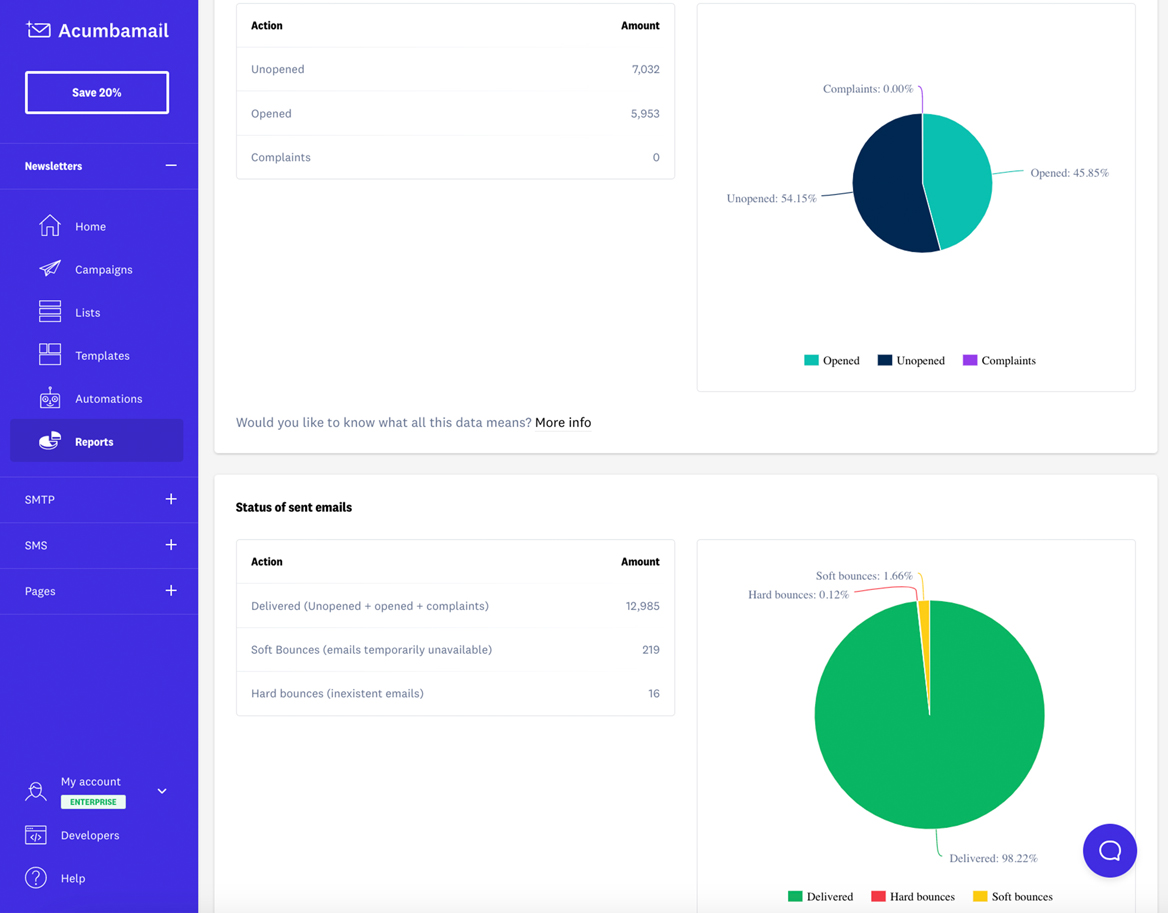Open the My account dropdown chevron

(161, 790)
